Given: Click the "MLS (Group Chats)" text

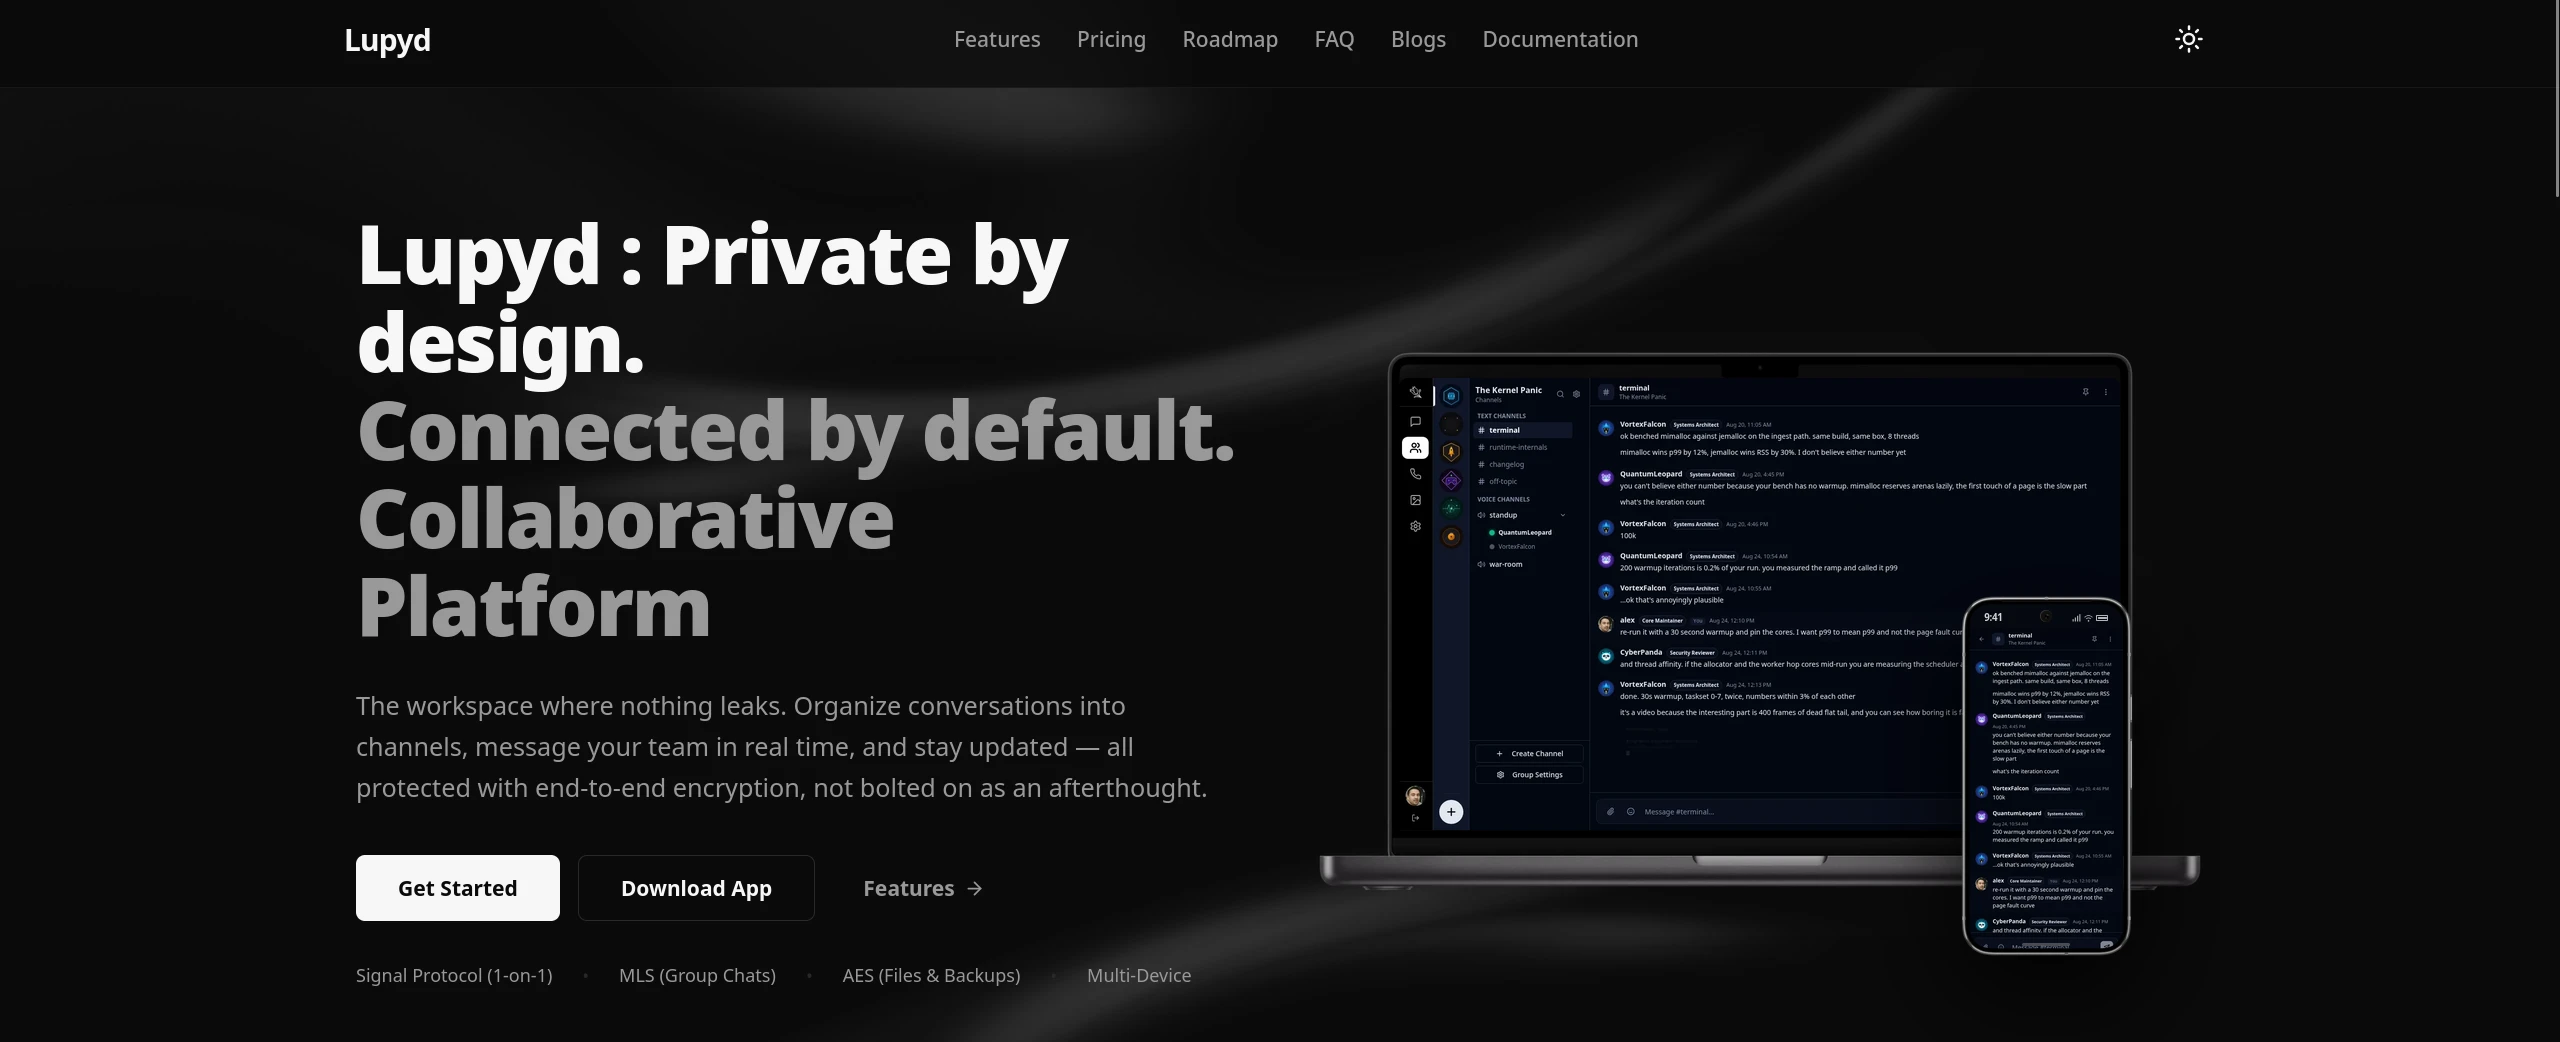Looking at the screenshot, I should tap(697, 975).
